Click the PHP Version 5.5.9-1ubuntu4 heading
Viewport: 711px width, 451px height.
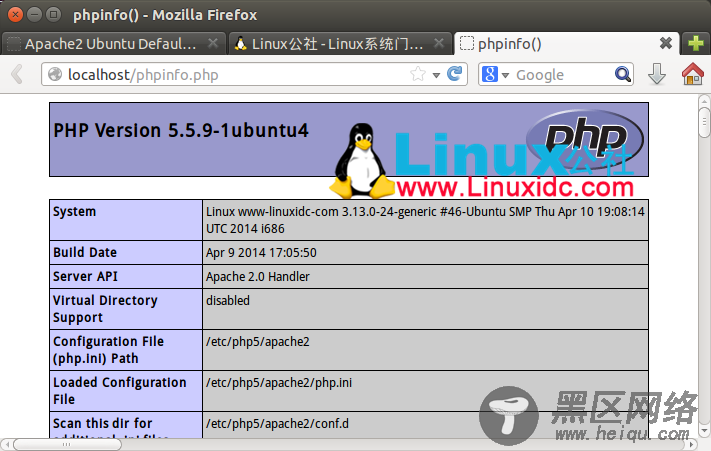pyautogui.click(x=181, y=131)
